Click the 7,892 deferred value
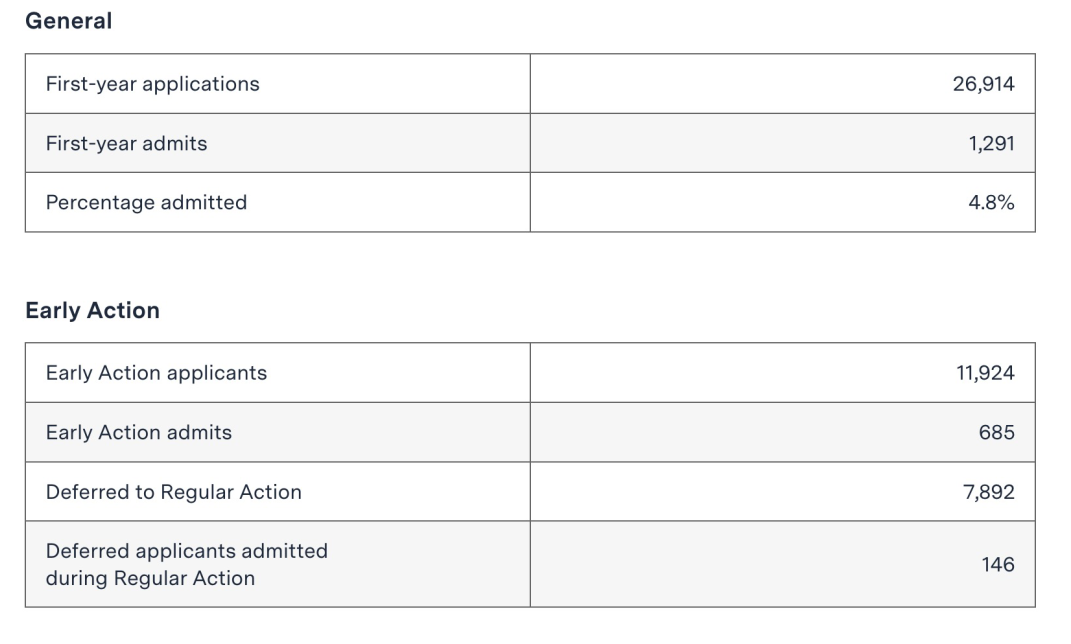The image size is (1071, 644). [989, 492]
